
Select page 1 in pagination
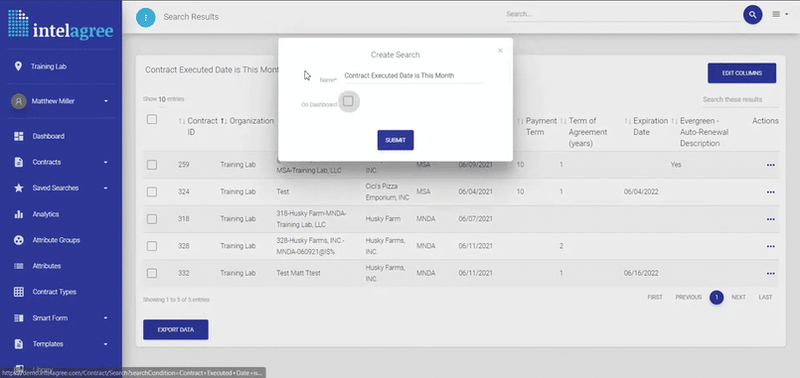[716, 297]
